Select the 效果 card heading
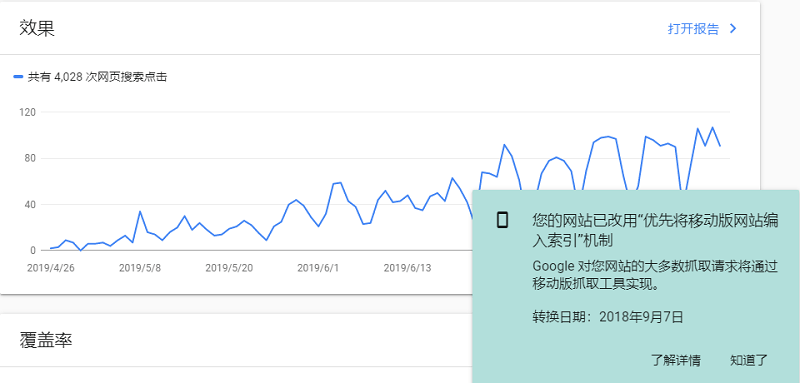This screenshot has height=383, width=800. point(37,28)
